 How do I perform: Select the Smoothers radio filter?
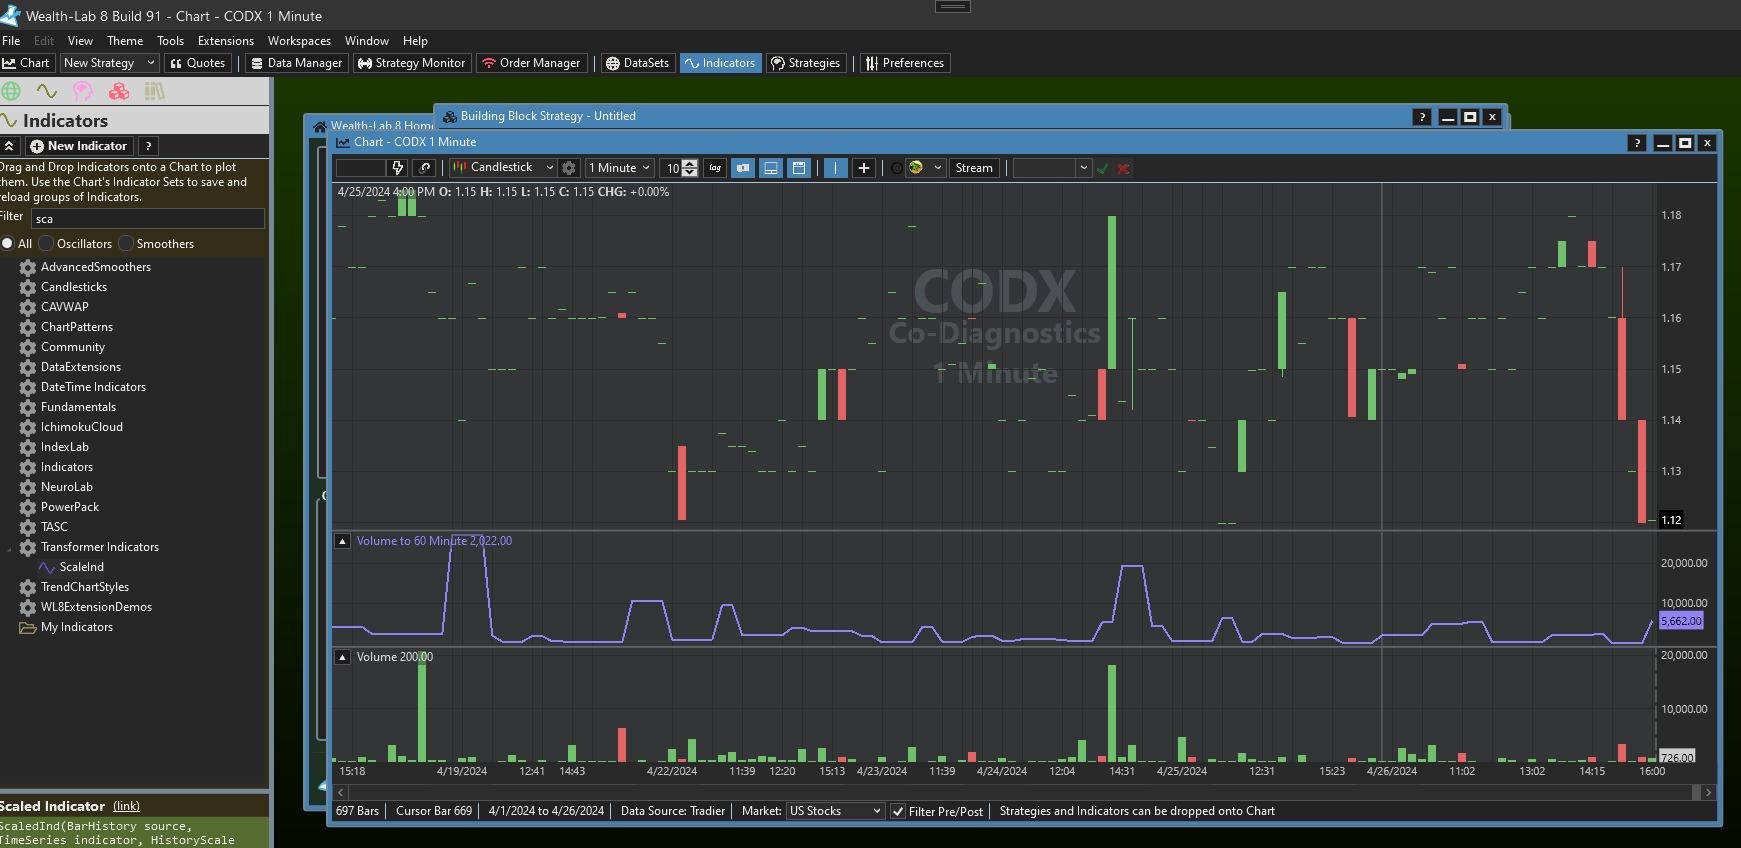click(x=127, y=244)
